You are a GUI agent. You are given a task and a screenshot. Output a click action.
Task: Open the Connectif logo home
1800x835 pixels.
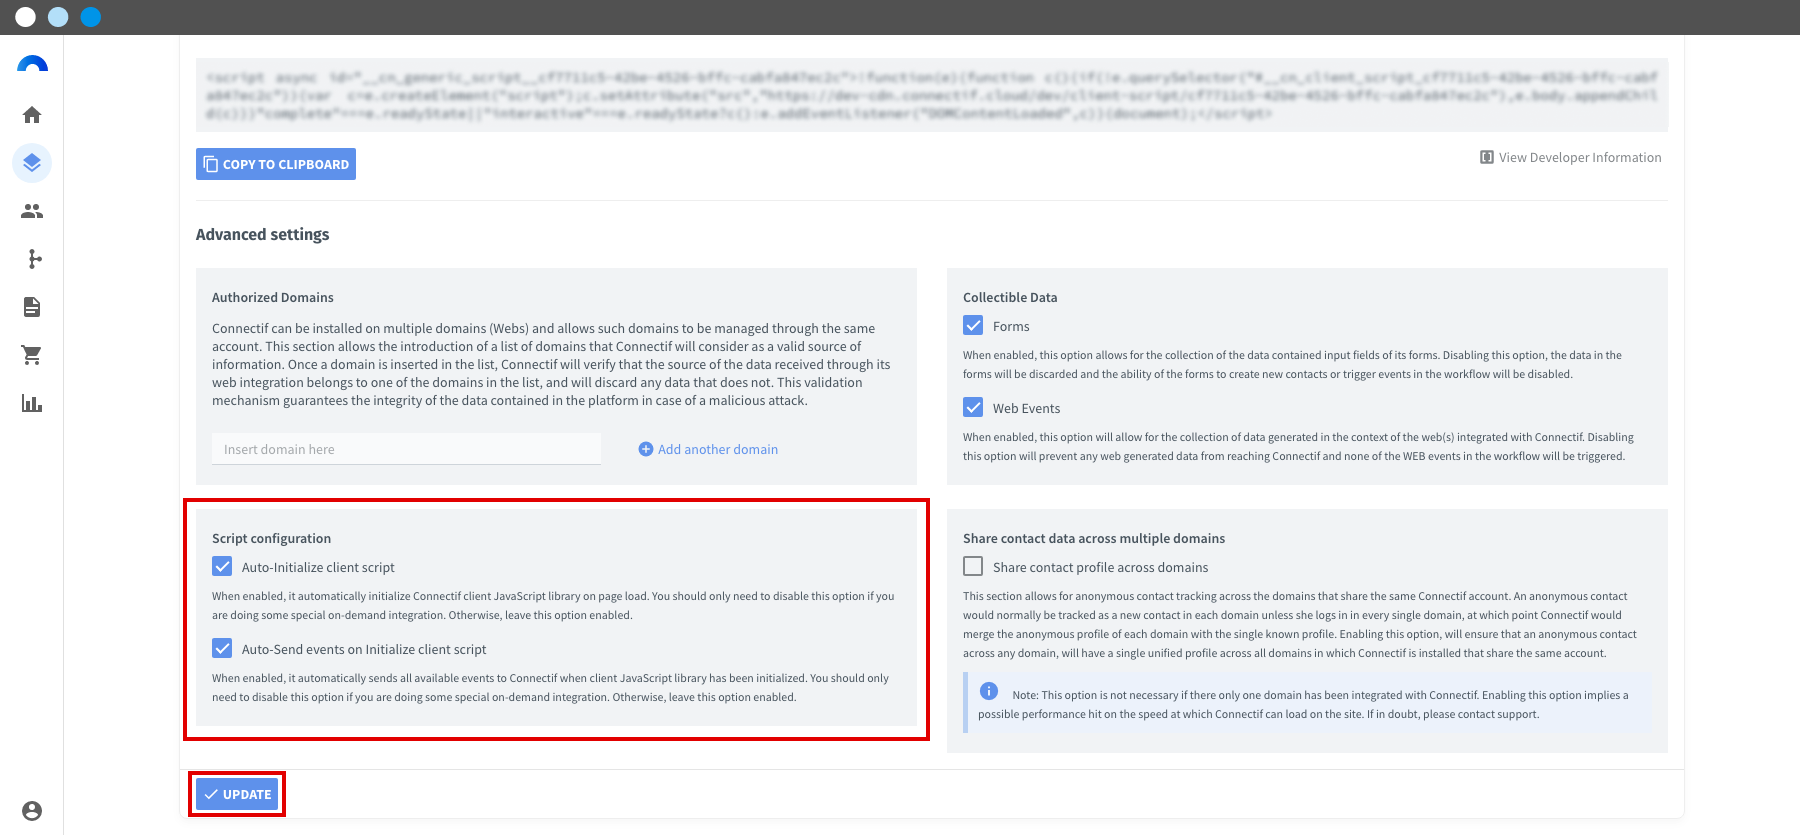32,65
